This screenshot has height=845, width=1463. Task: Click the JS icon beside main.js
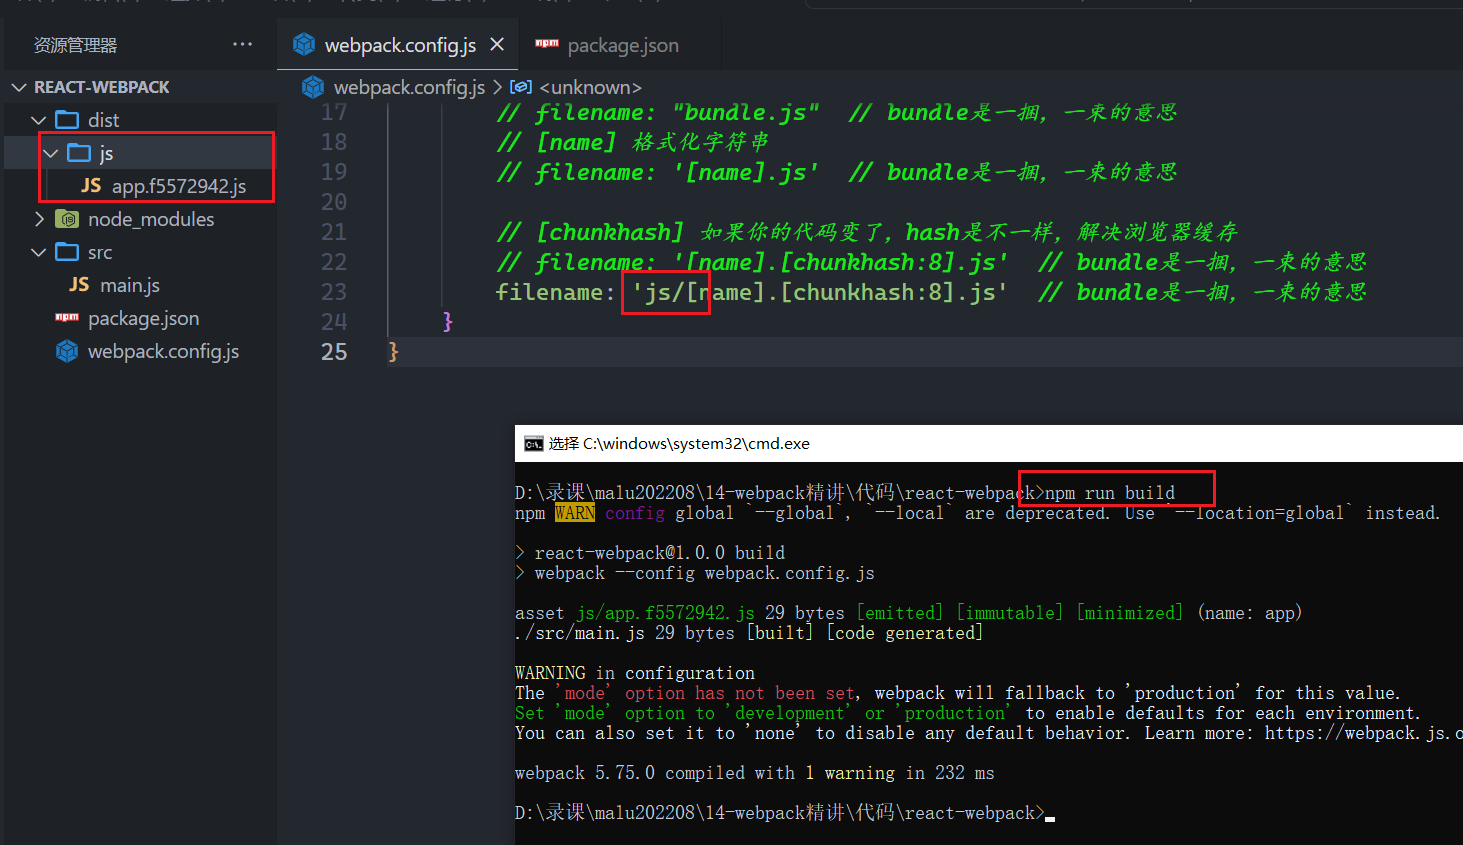tap(79, 285)
